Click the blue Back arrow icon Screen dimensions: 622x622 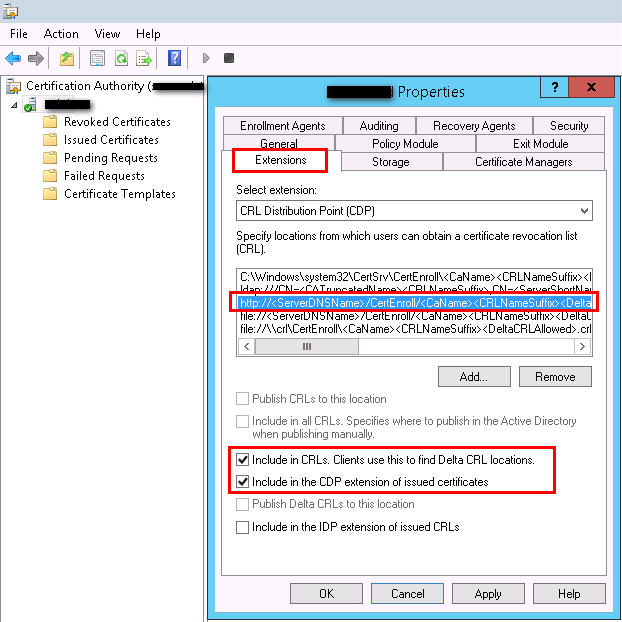pyautogui.click(x=13, y=58)
